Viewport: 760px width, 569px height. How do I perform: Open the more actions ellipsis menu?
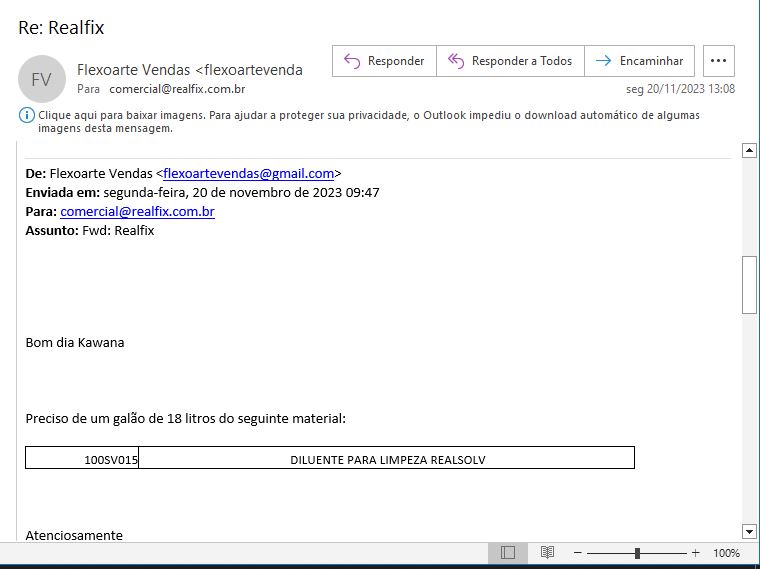[x=719, y=61]
